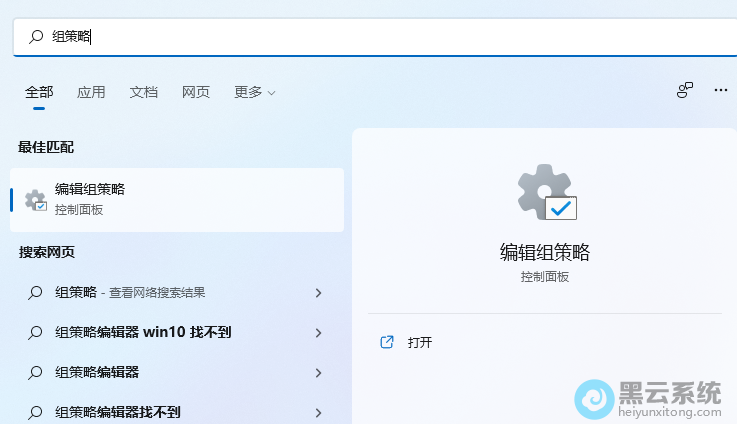Click 打开 in the preview pane
The image size is (737, 424).
[420, 342]
